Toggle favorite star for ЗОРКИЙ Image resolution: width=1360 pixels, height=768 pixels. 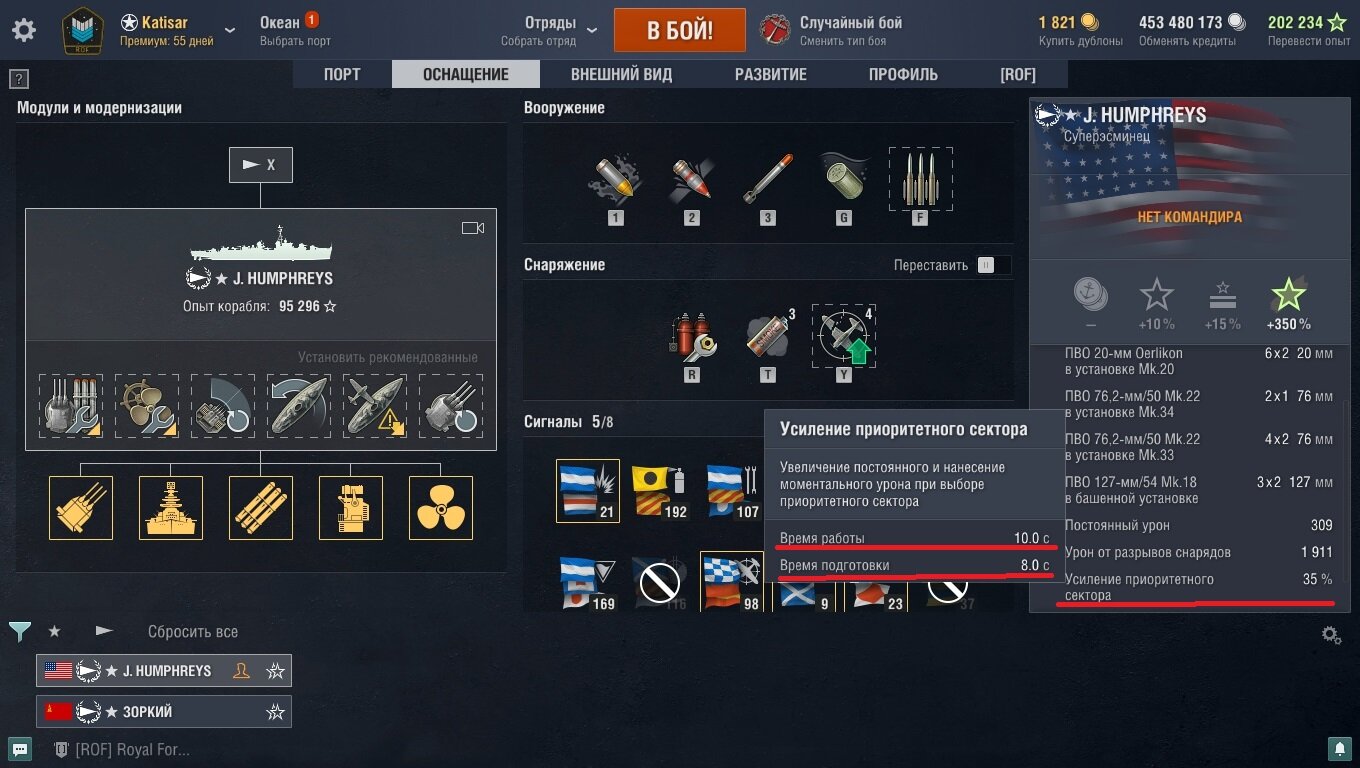point(275,712)
